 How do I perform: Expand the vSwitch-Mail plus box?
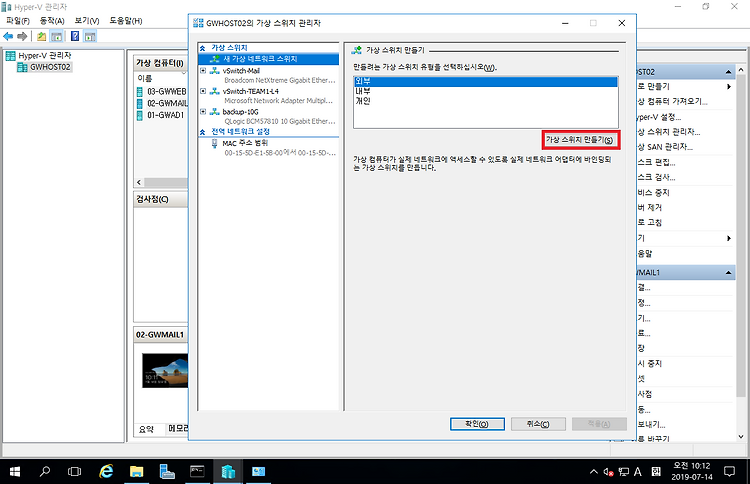click(203, 71)
